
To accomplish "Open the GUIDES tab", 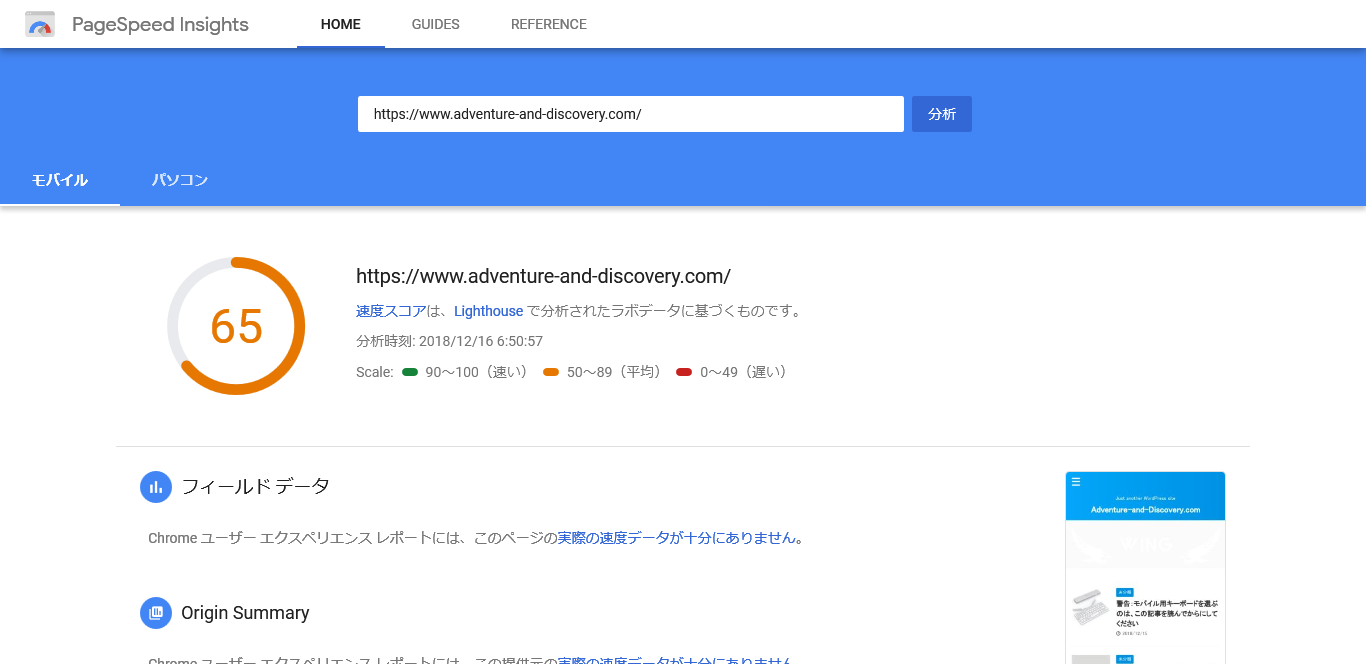I will coord(436,24).
